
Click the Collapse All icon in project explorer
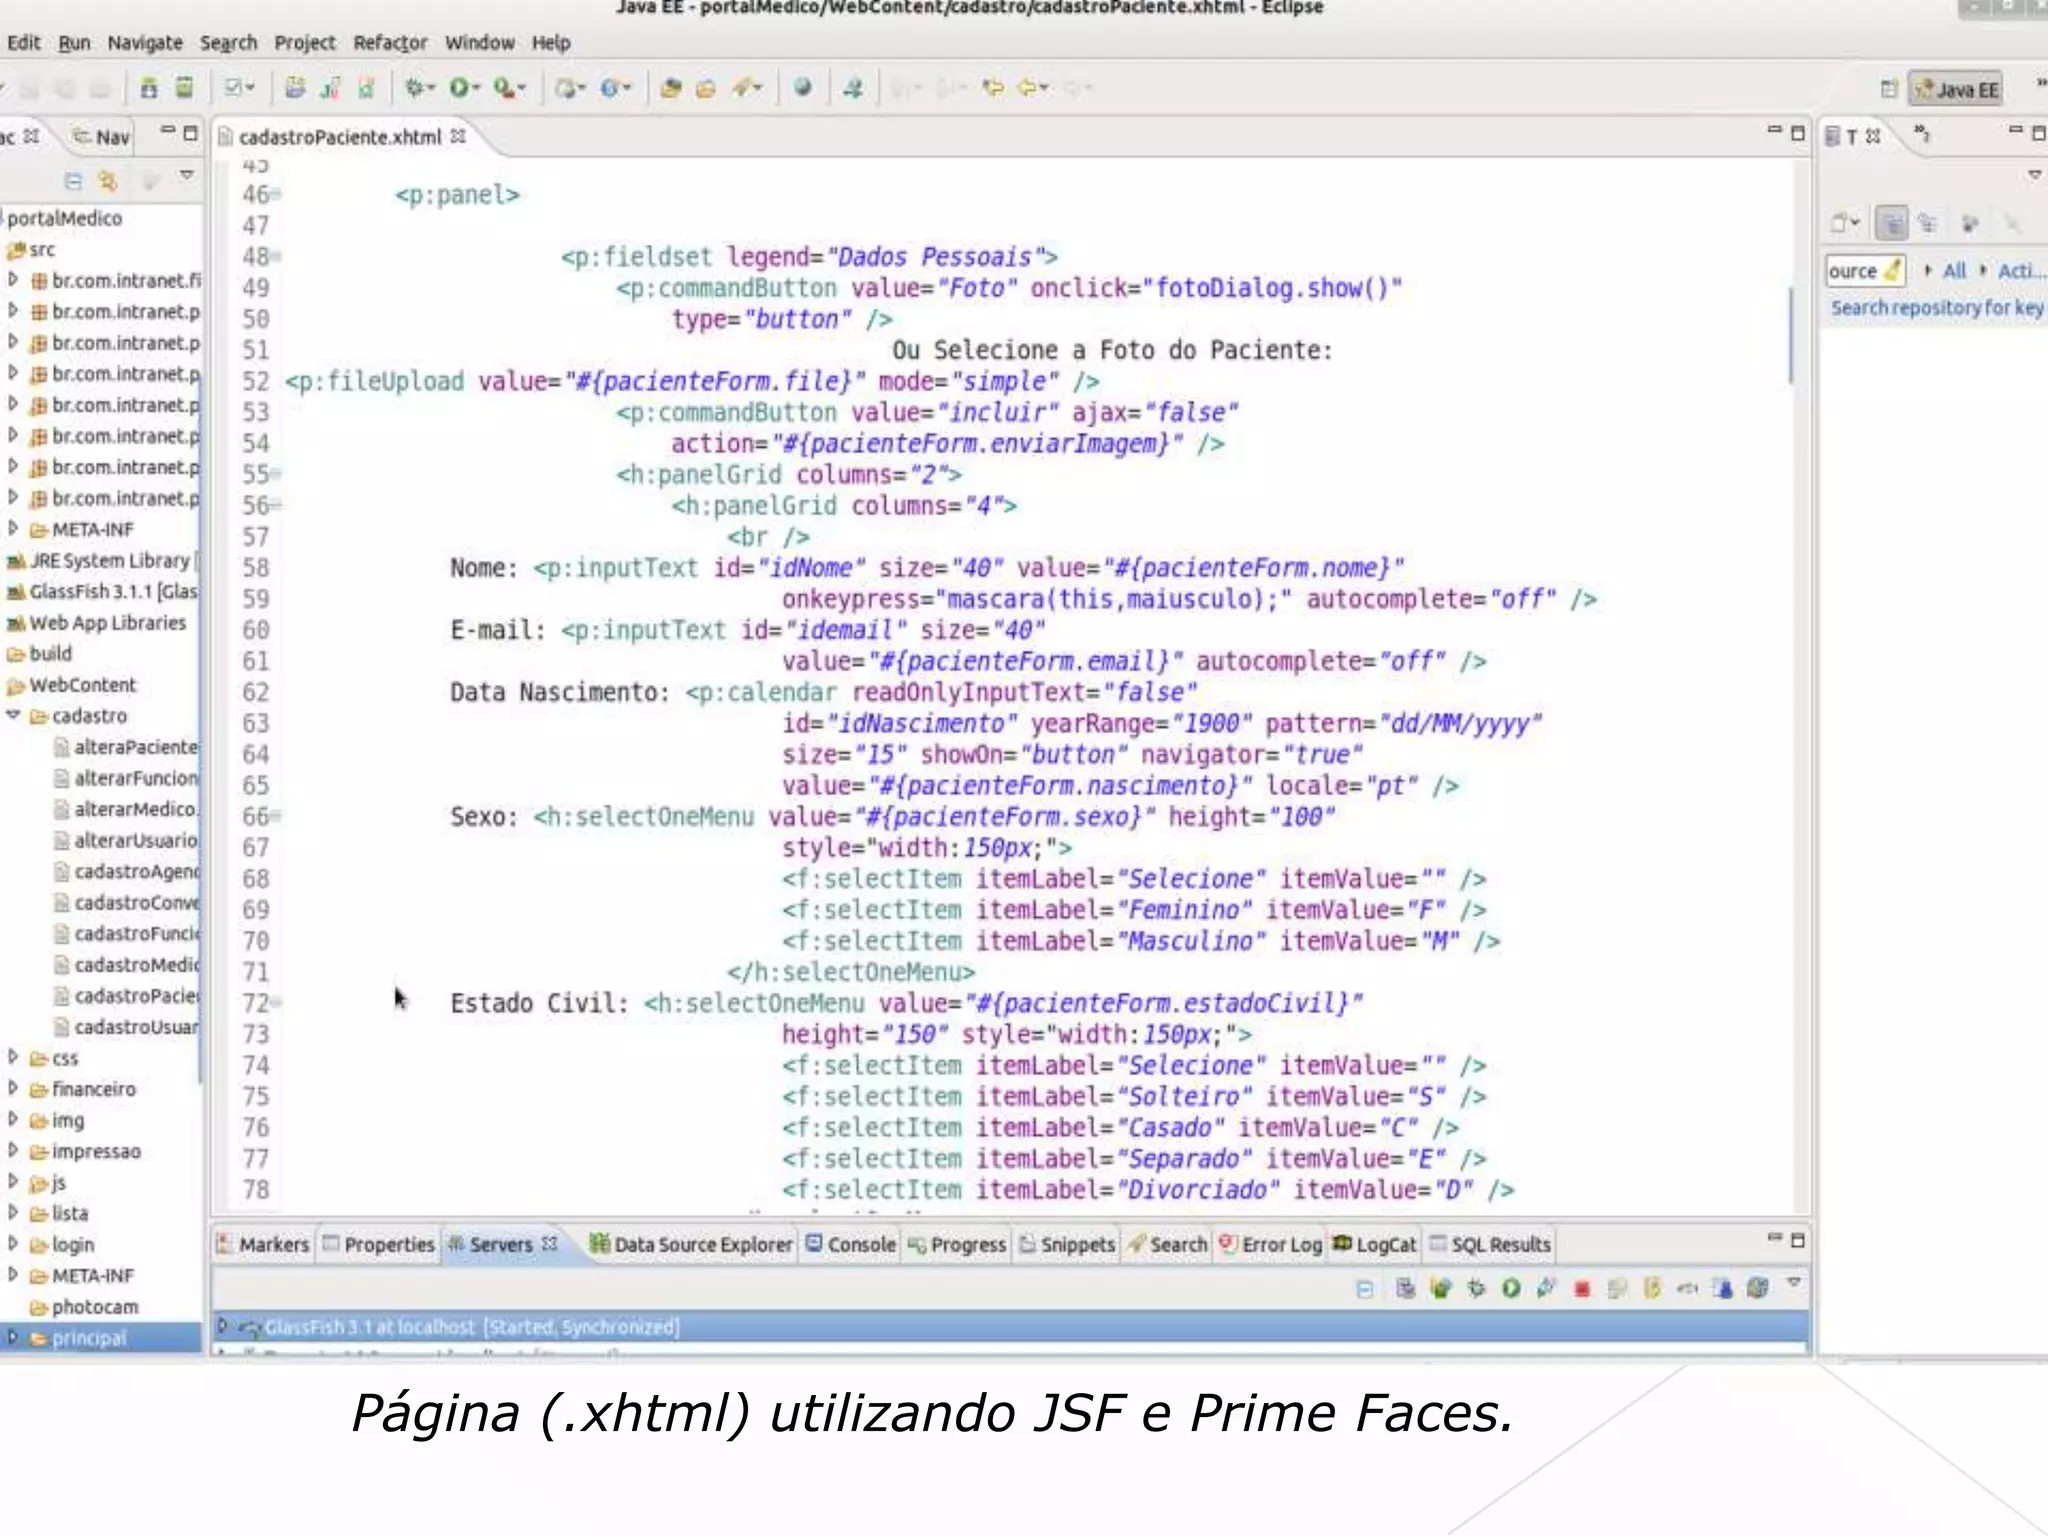[72, 181]
